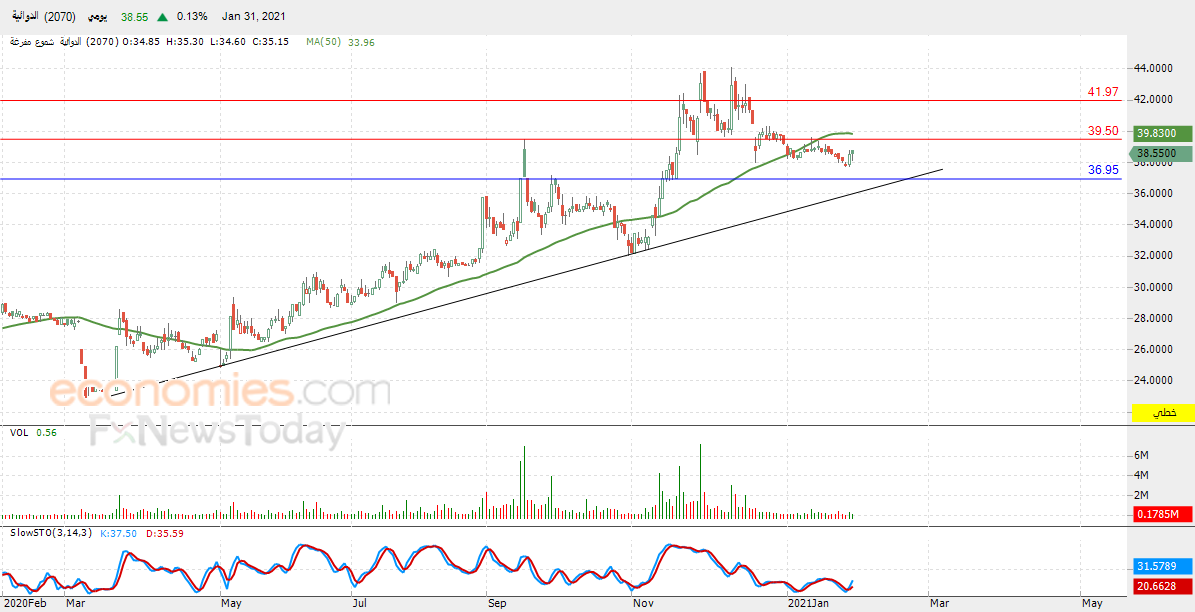Click the economies.com watermark link
Image resolution: width=1195 pixels, height=612 pixels.
219,393
